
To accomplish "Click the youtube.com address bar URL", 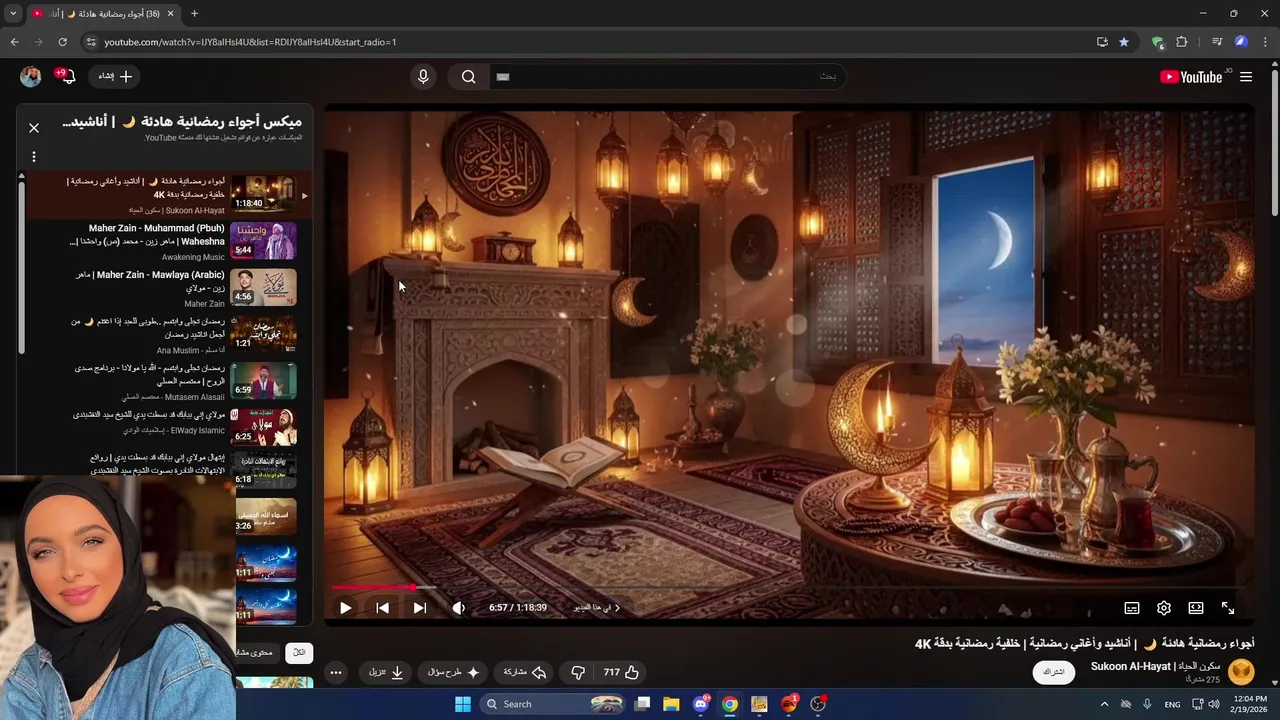I will [x=250, y=42].
